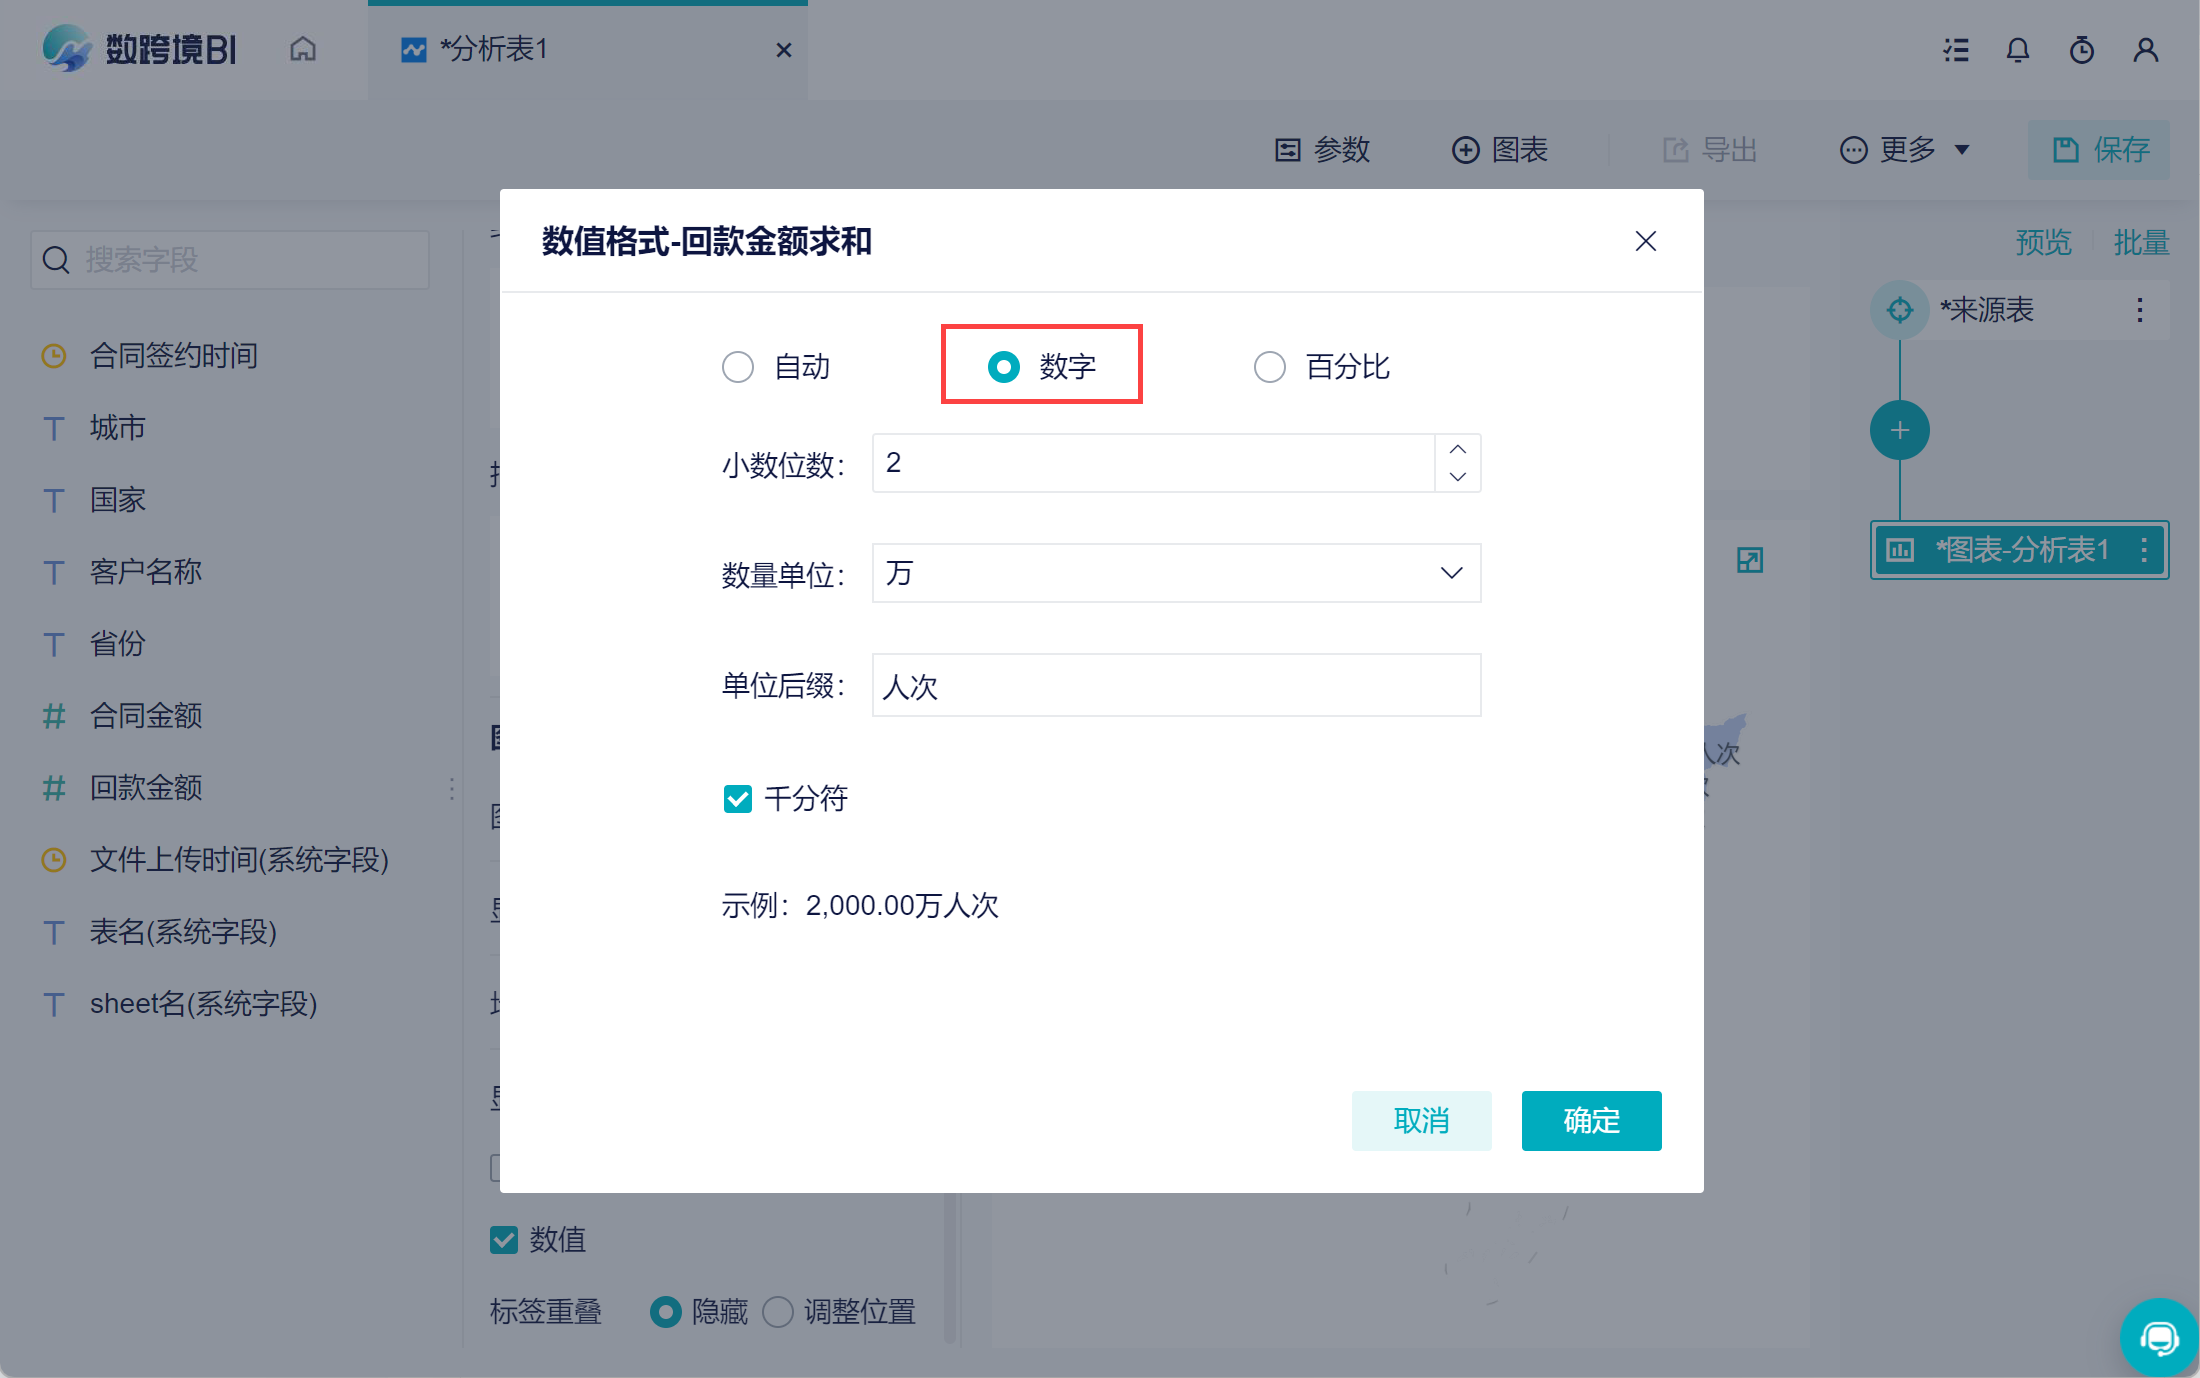Screen dimensions: 2200x1378
Task: Click the 单位后缀 input field
Action: (x=1176, y=685)
